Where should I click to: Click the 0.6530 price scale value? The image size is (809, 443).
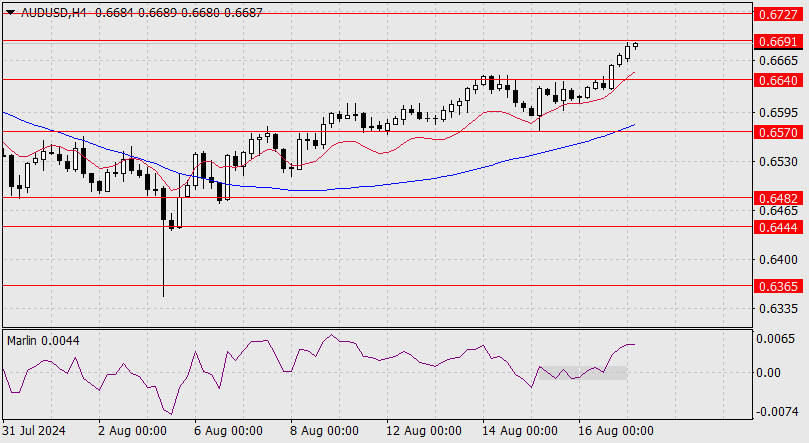click(x=779, y=162)
